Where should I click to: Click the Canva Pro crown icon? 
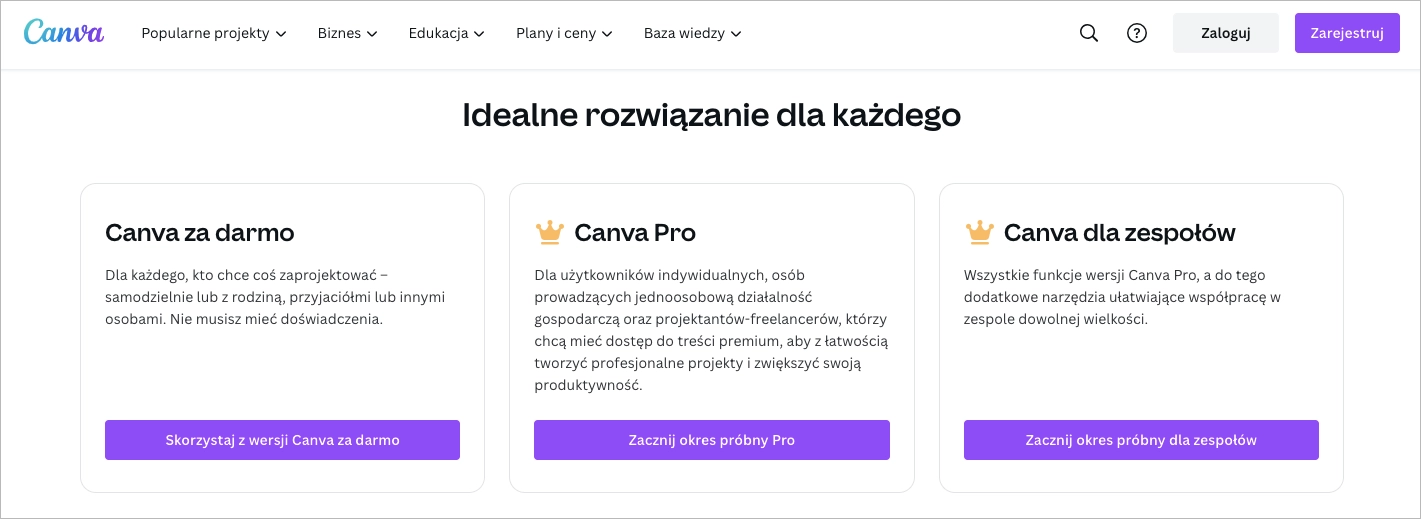550,233
